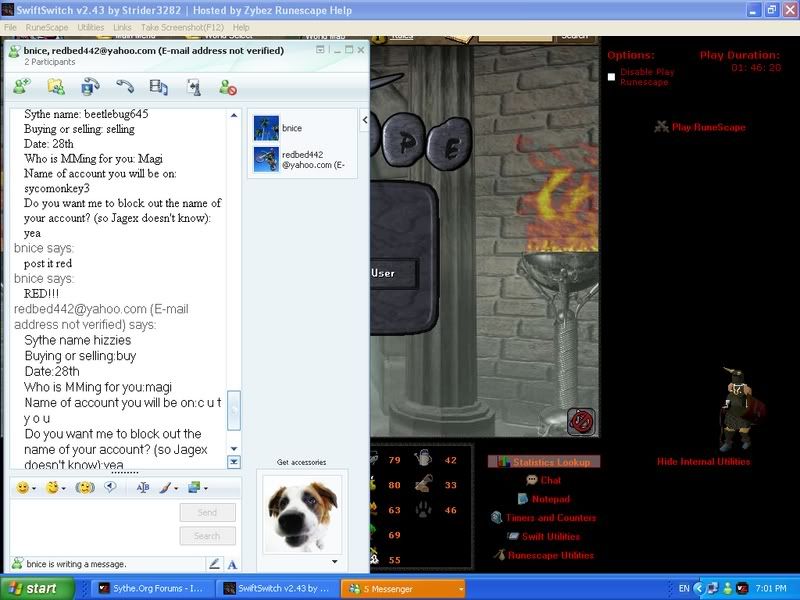Click inside the message input box

(94, 528)
